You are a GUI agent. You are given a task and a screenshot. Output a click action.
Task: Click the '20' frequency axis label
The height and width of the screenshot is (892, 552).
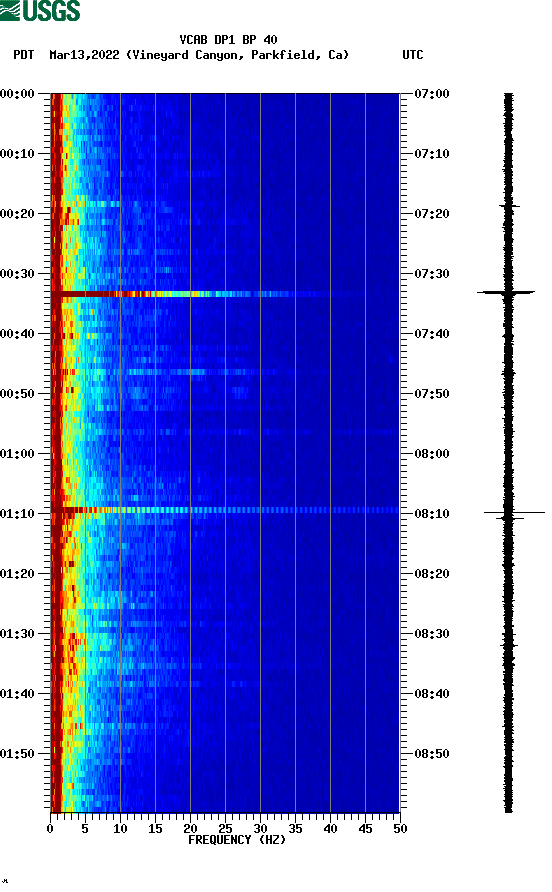coord(190,829)
